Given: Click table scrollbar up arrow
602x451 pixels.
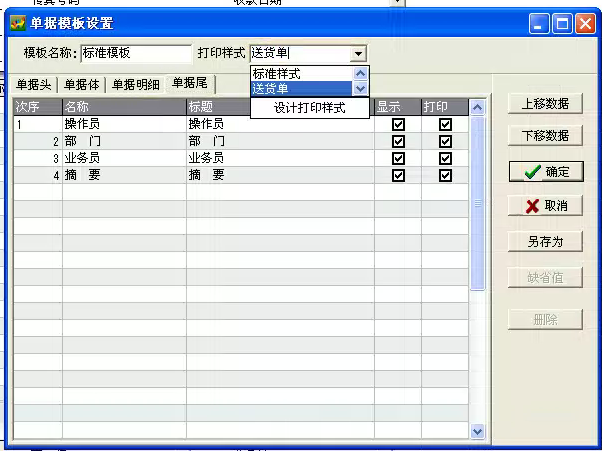Looking at the screenshot, I should 477,107.
